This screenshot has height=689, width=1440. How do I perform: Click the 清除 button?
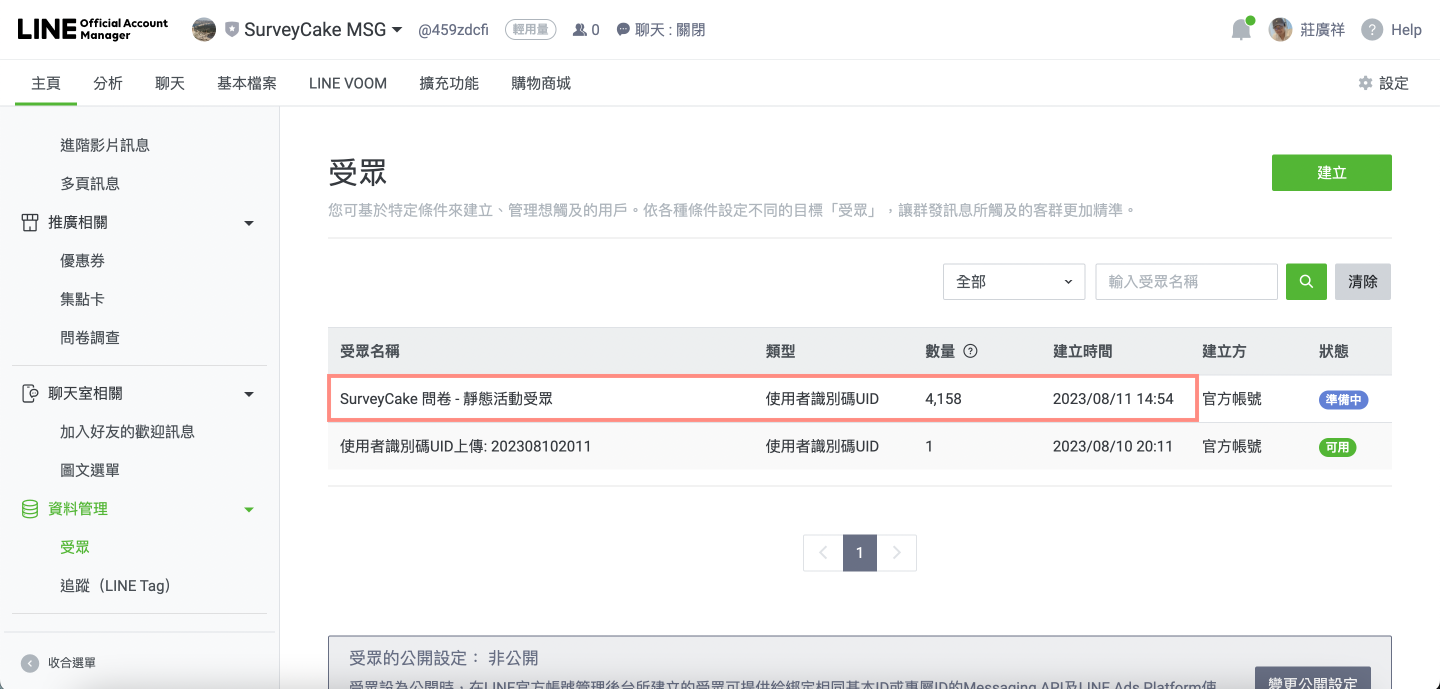click(x=1363, y=281)
